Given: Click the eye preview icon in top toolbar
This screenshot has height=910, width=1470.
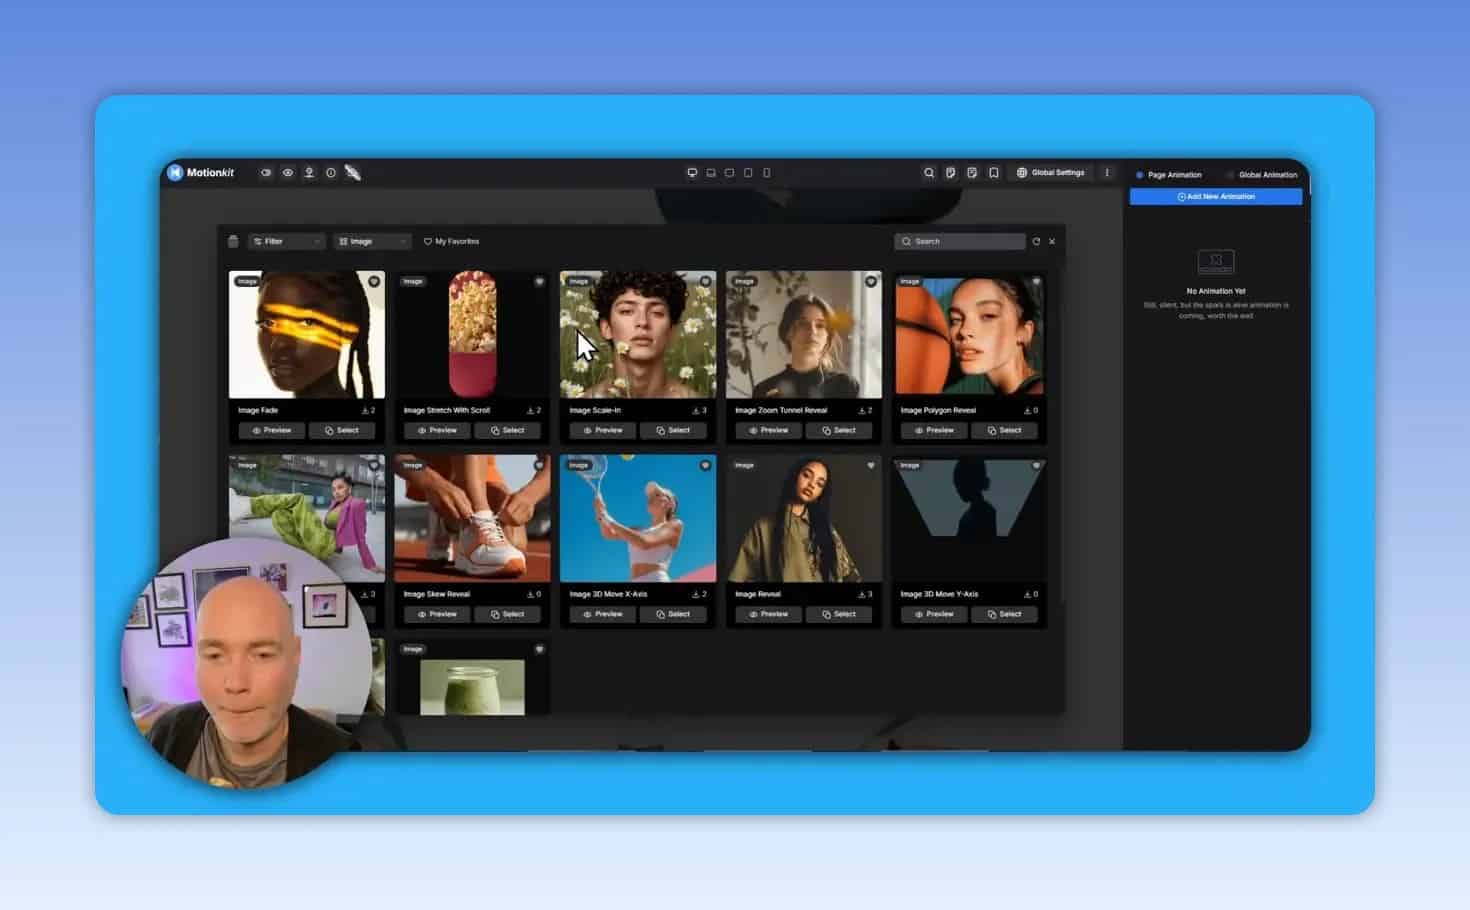Looking at the screenshot, I should 287,173.
